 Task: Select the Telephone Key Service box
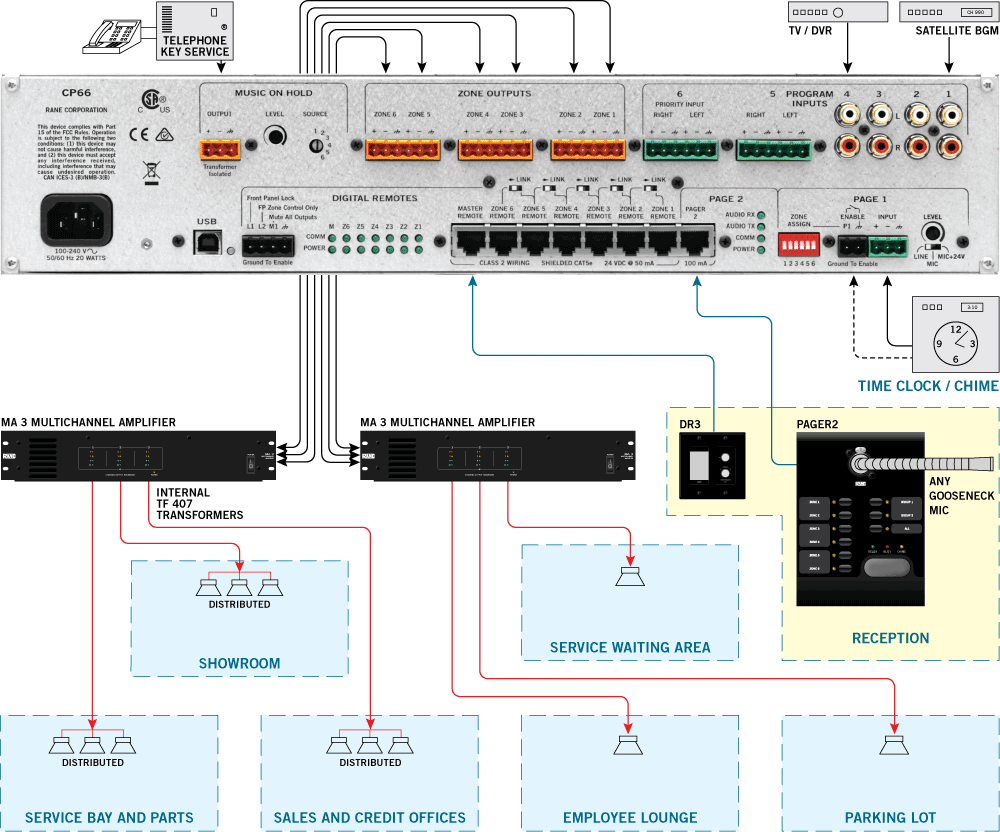coord(195,31)
